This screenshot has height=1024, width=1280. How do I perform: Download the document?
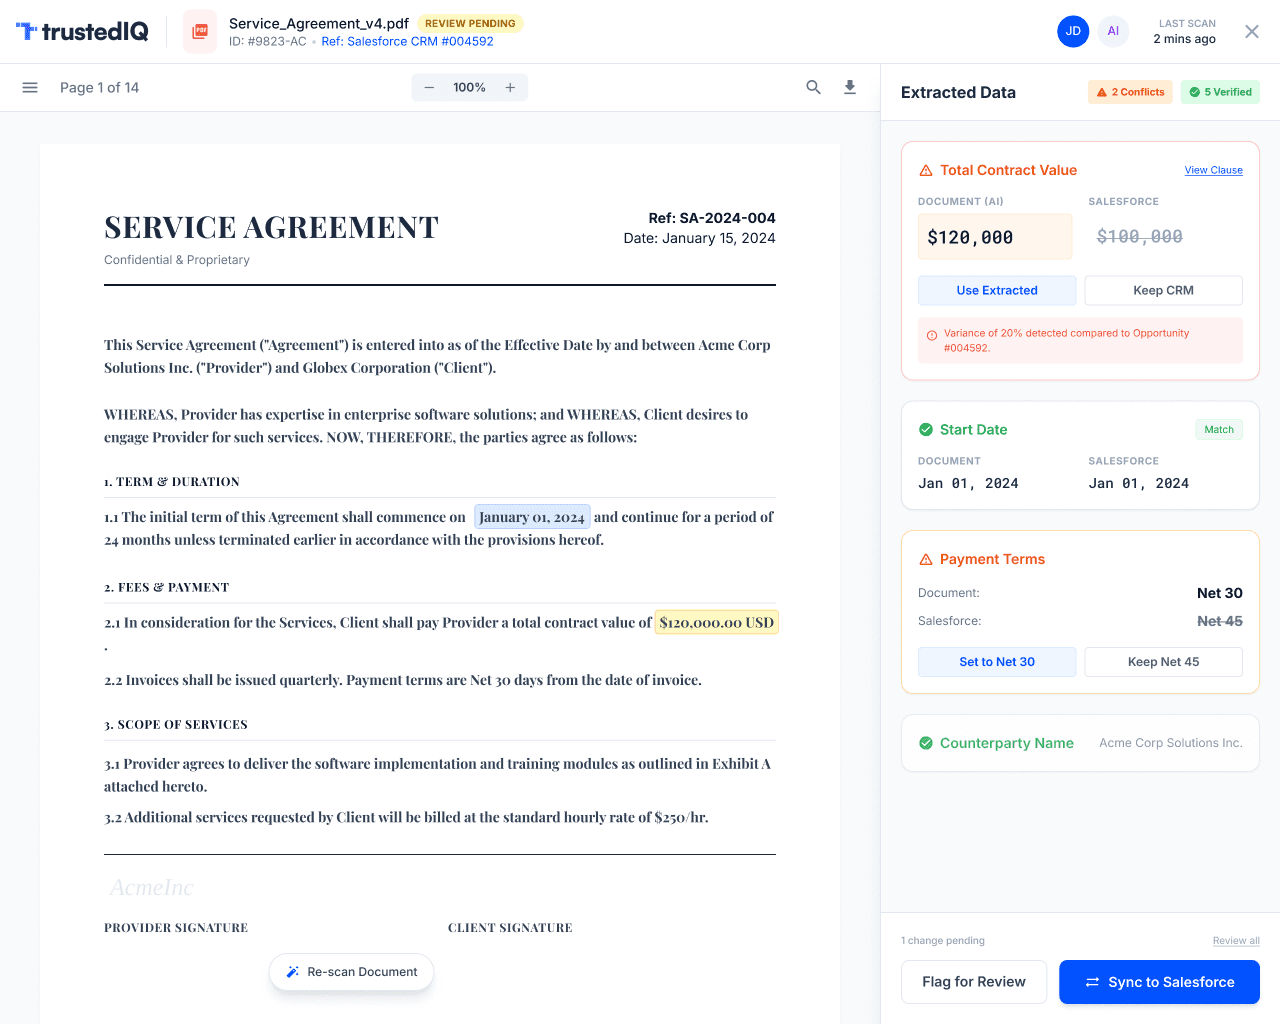[850, 88]
